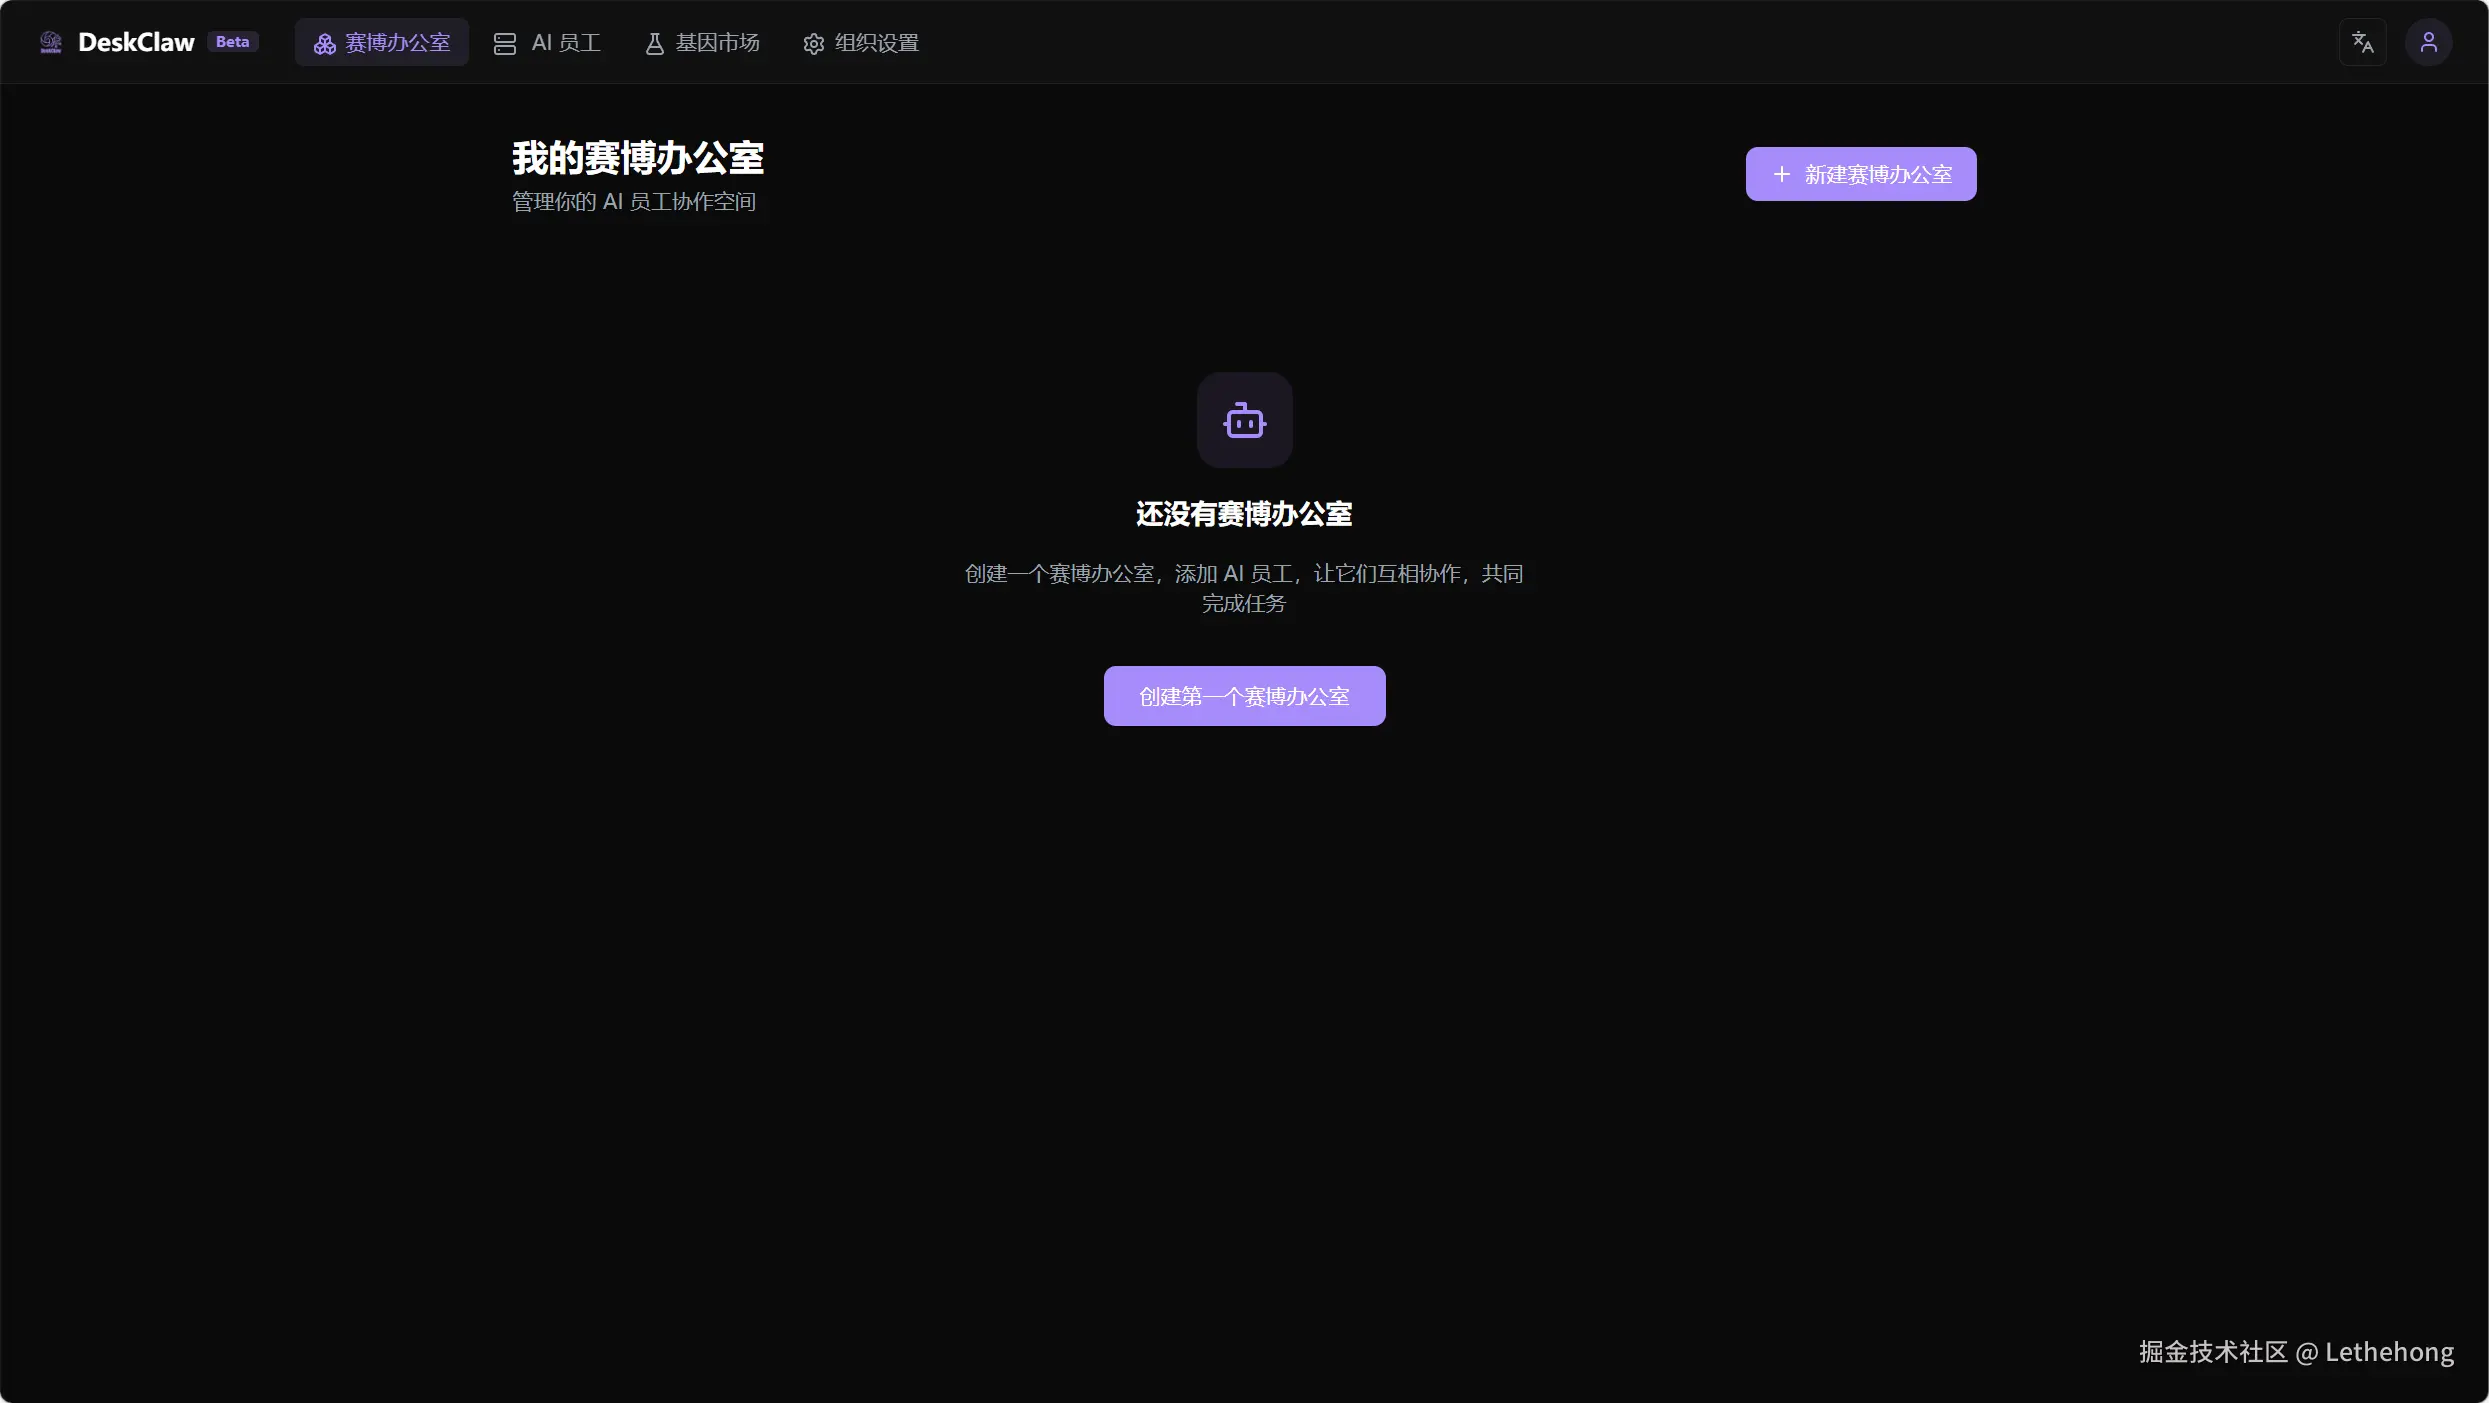
Task: Go to the 基因市场 tab
Action: point(717,43)
